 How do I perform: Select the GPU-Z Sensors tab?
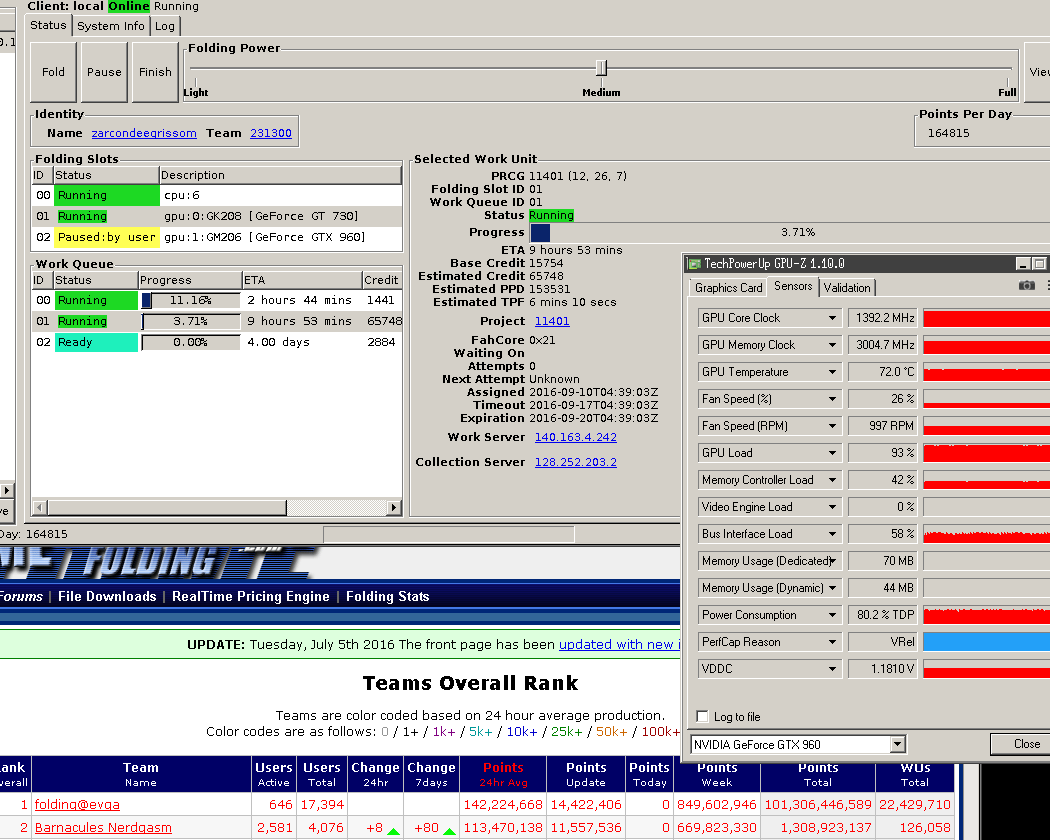793,286
